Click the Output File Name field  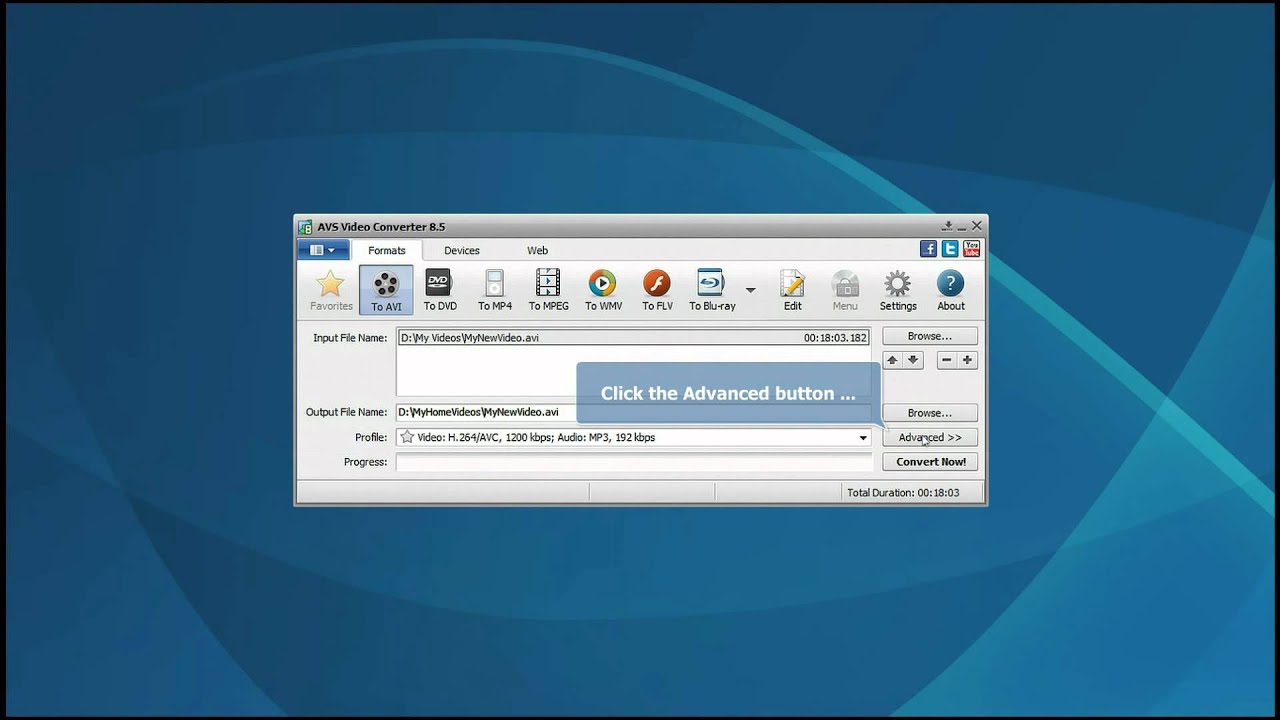(x=634, y=412)
